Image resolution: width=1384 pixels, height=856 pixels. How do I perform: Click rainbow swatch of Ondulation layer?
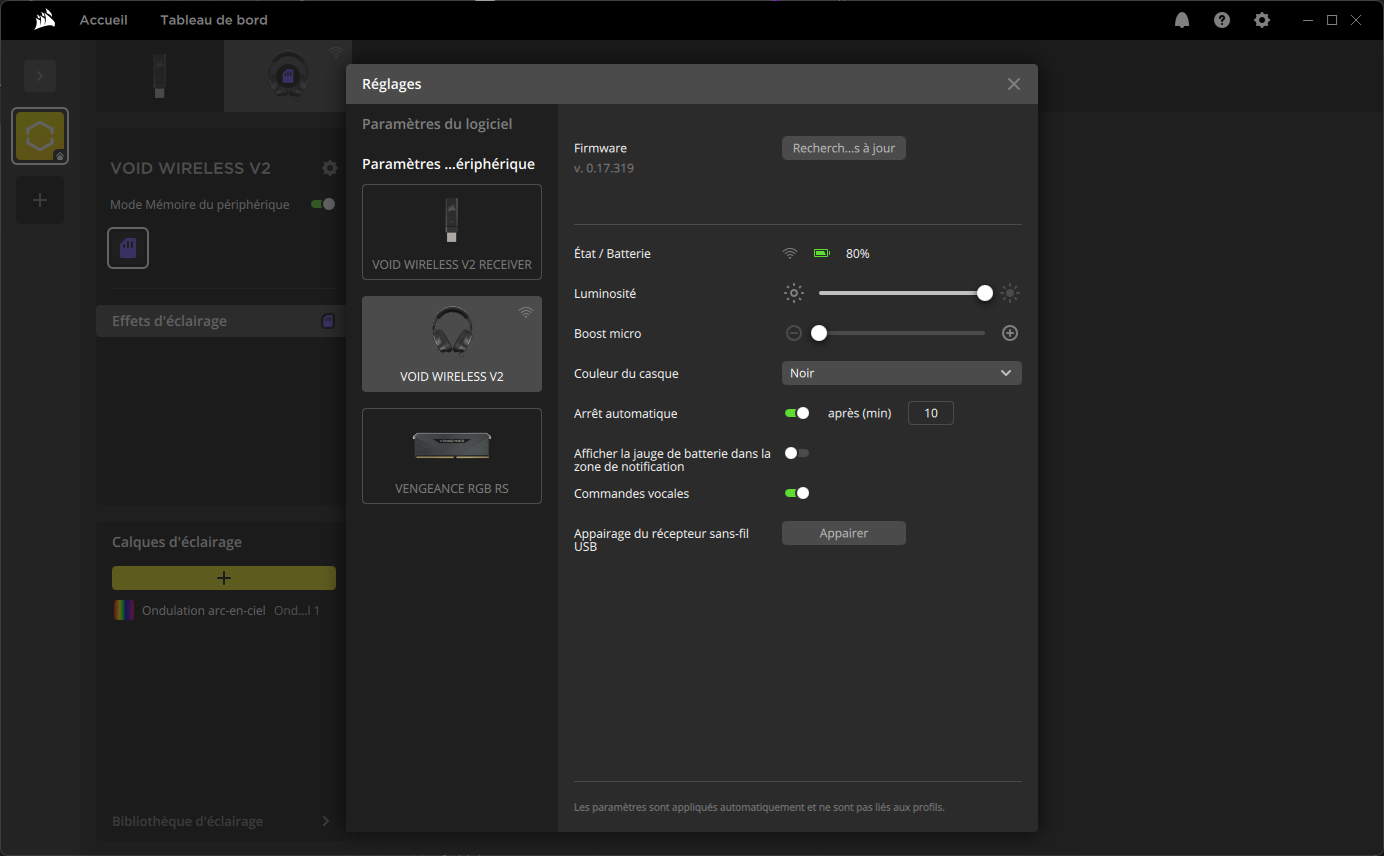click(124, 610)
